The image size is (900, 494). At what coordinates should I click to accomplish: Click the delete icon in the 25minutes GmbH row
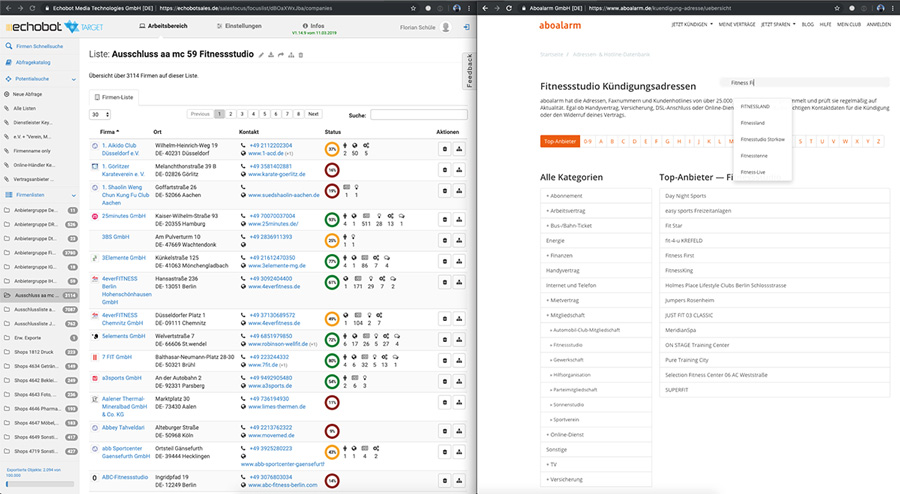(x=444, y=218)
